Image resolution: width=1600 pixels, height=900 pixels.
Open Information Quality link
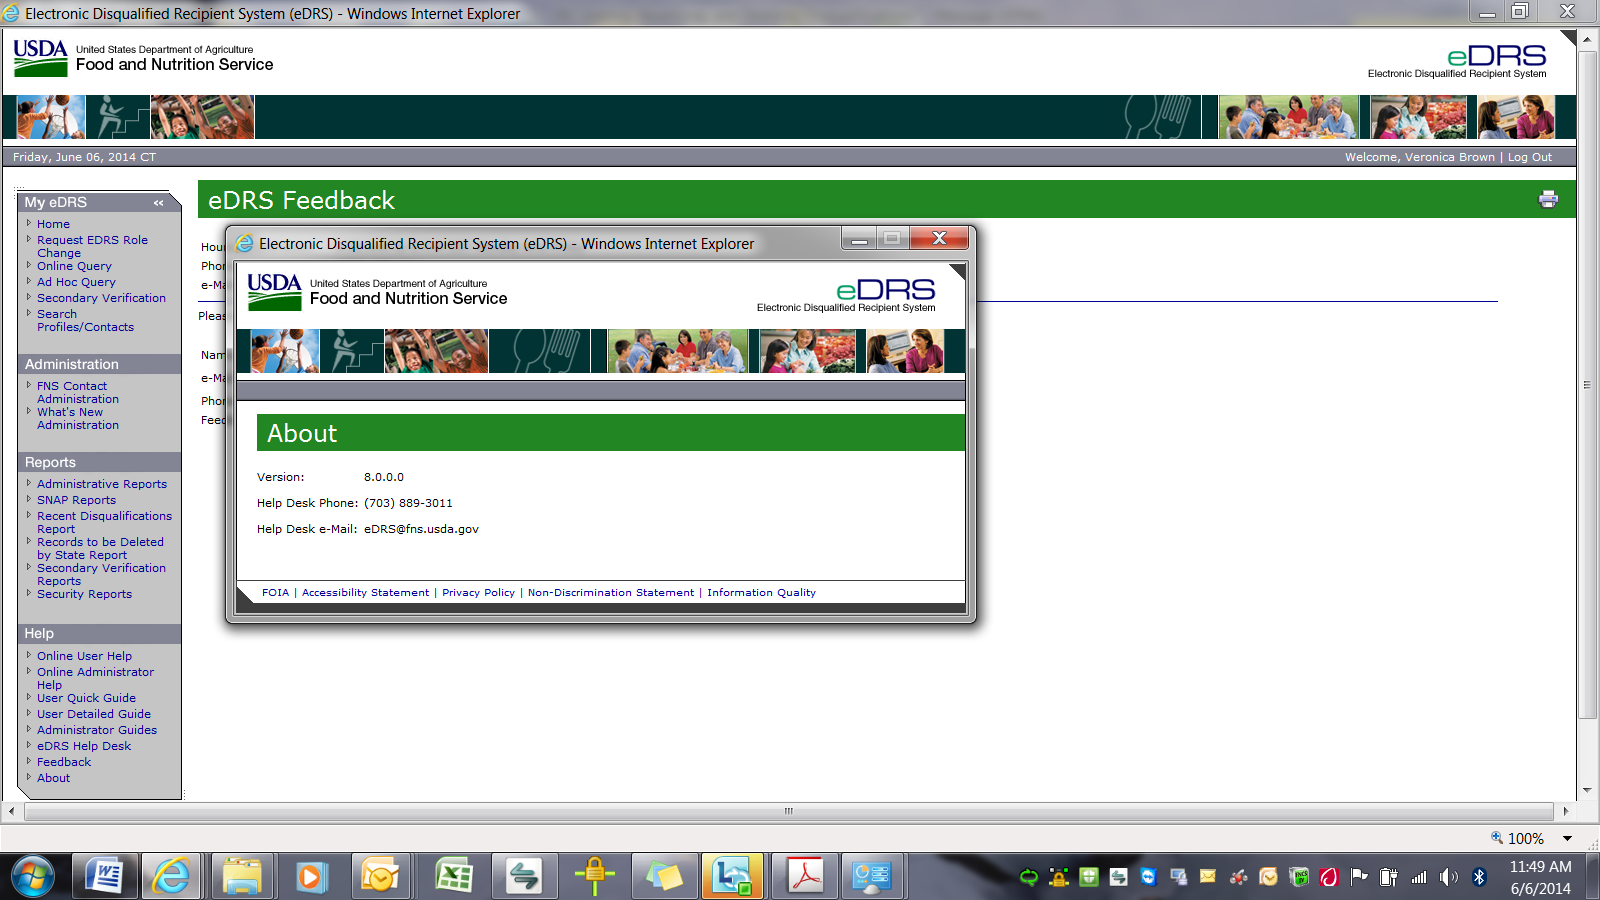761,593
